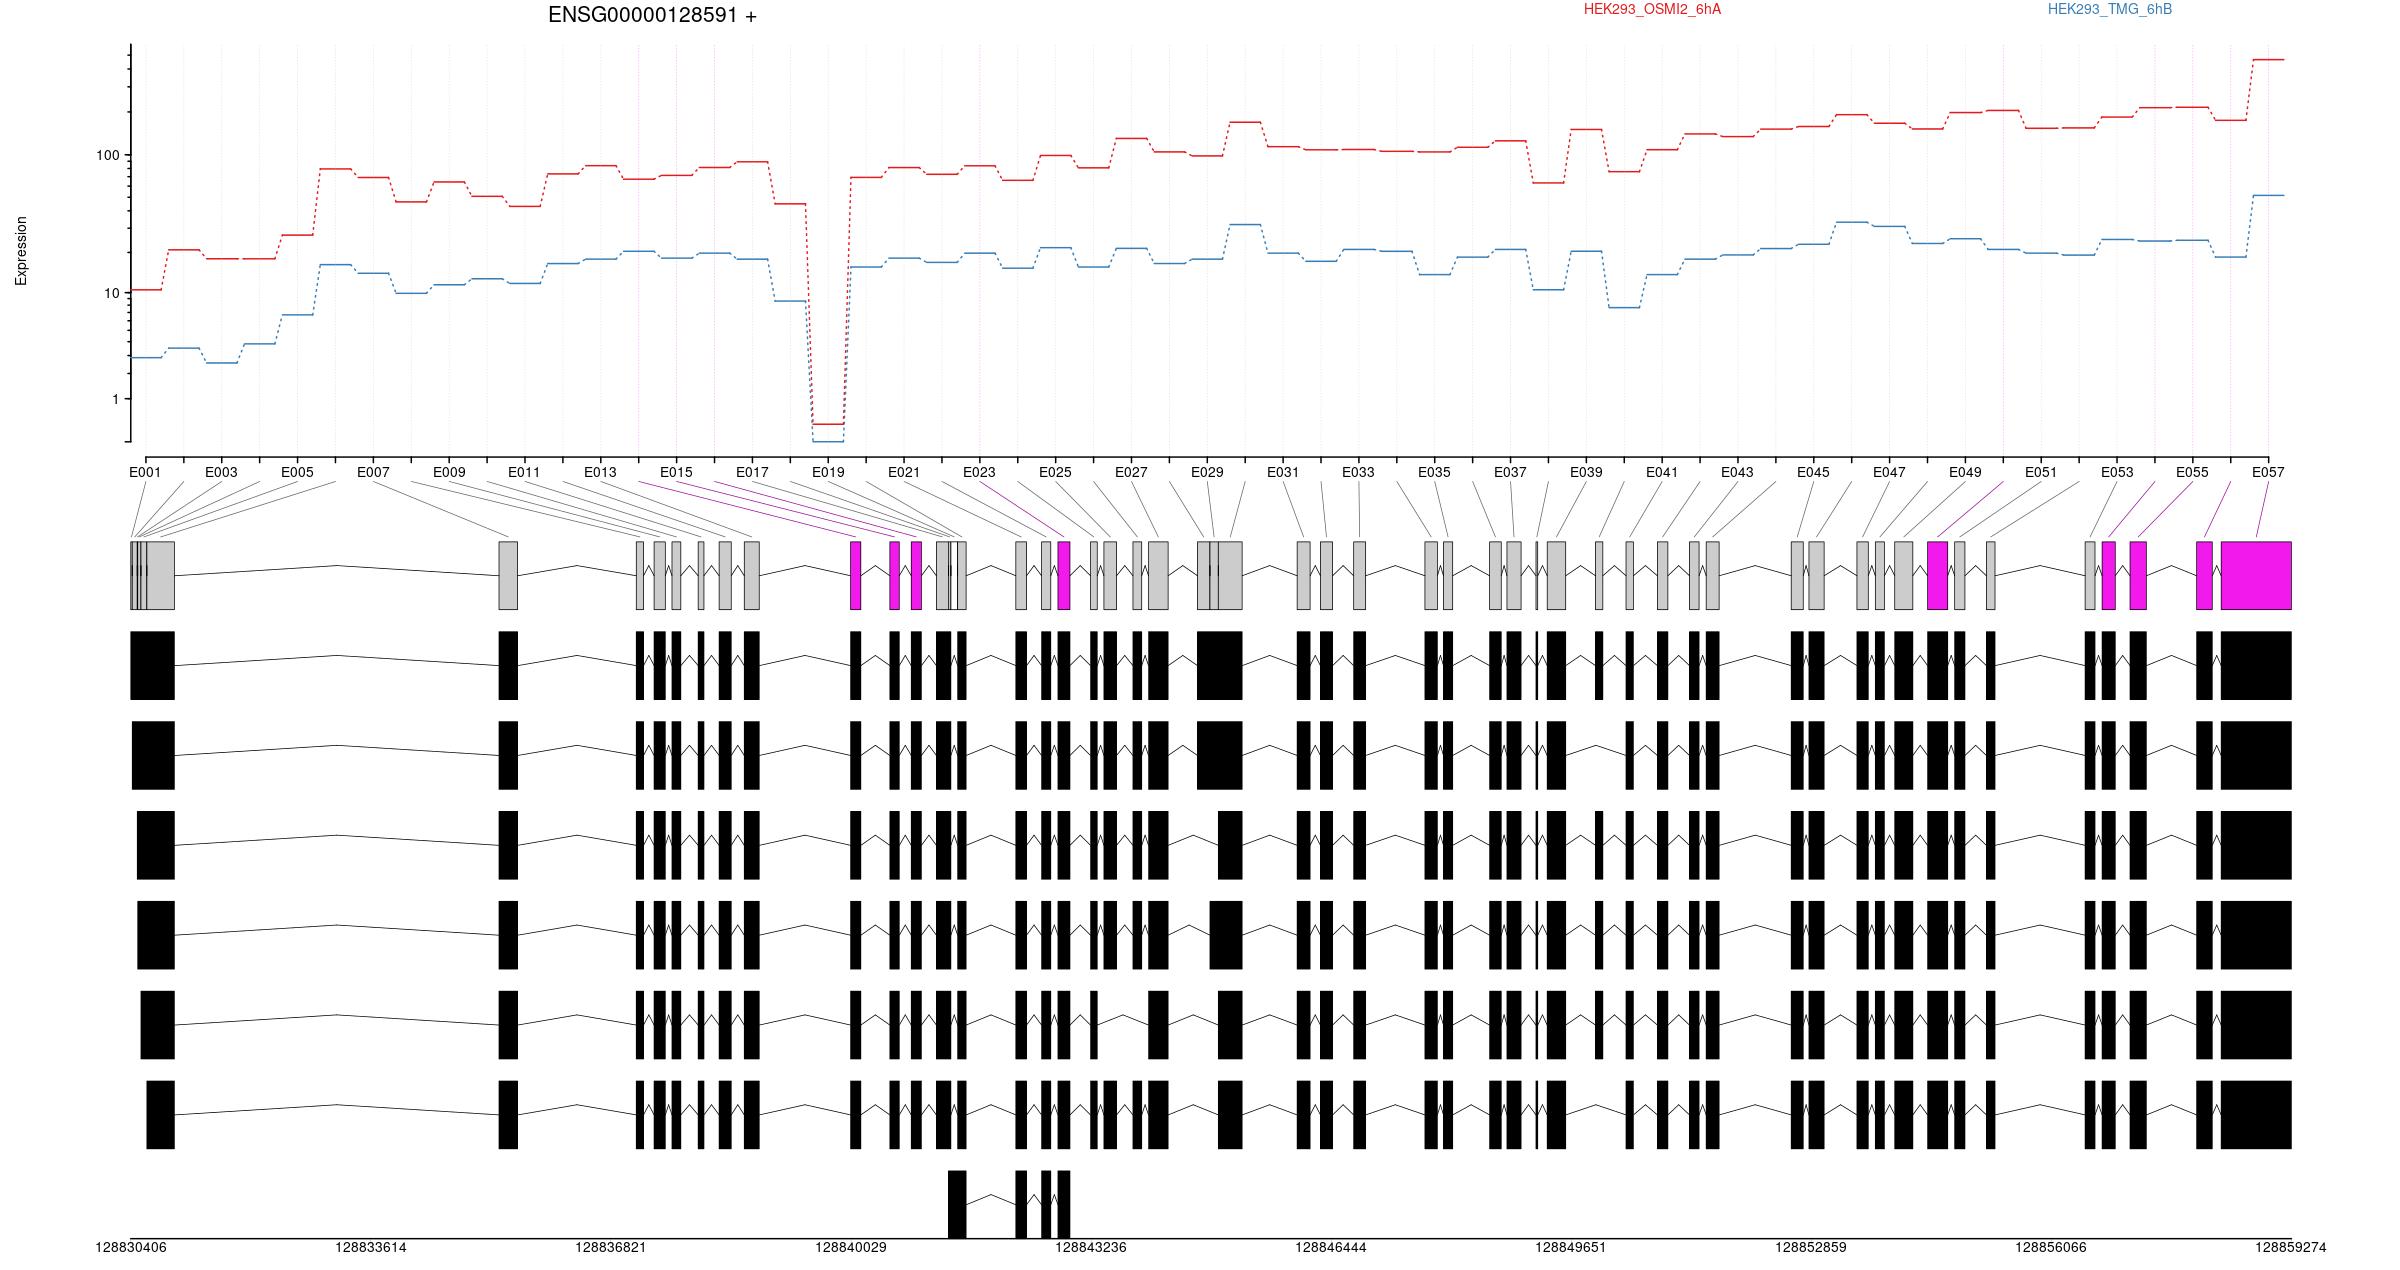Click exon label E047
2400x1270 pixels.
1889,472
